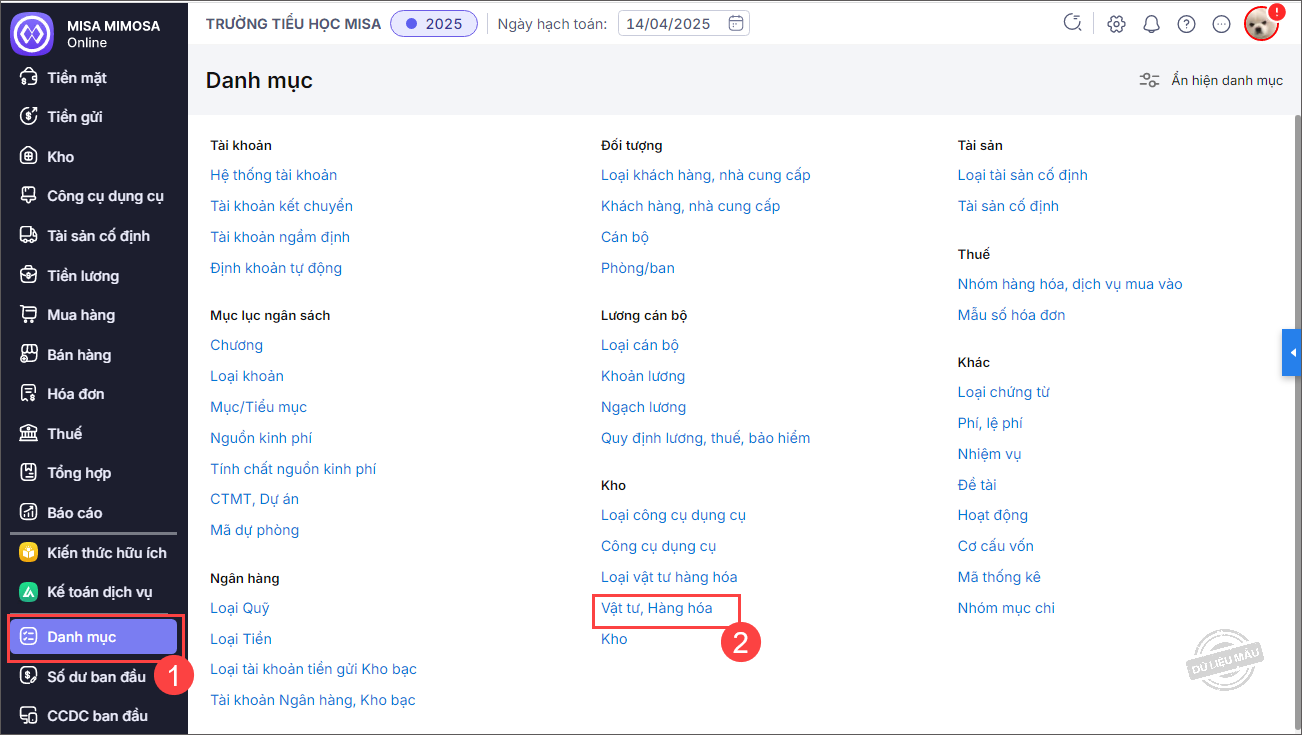Open Loại công cụ dụng cụ link

(674, 515)
